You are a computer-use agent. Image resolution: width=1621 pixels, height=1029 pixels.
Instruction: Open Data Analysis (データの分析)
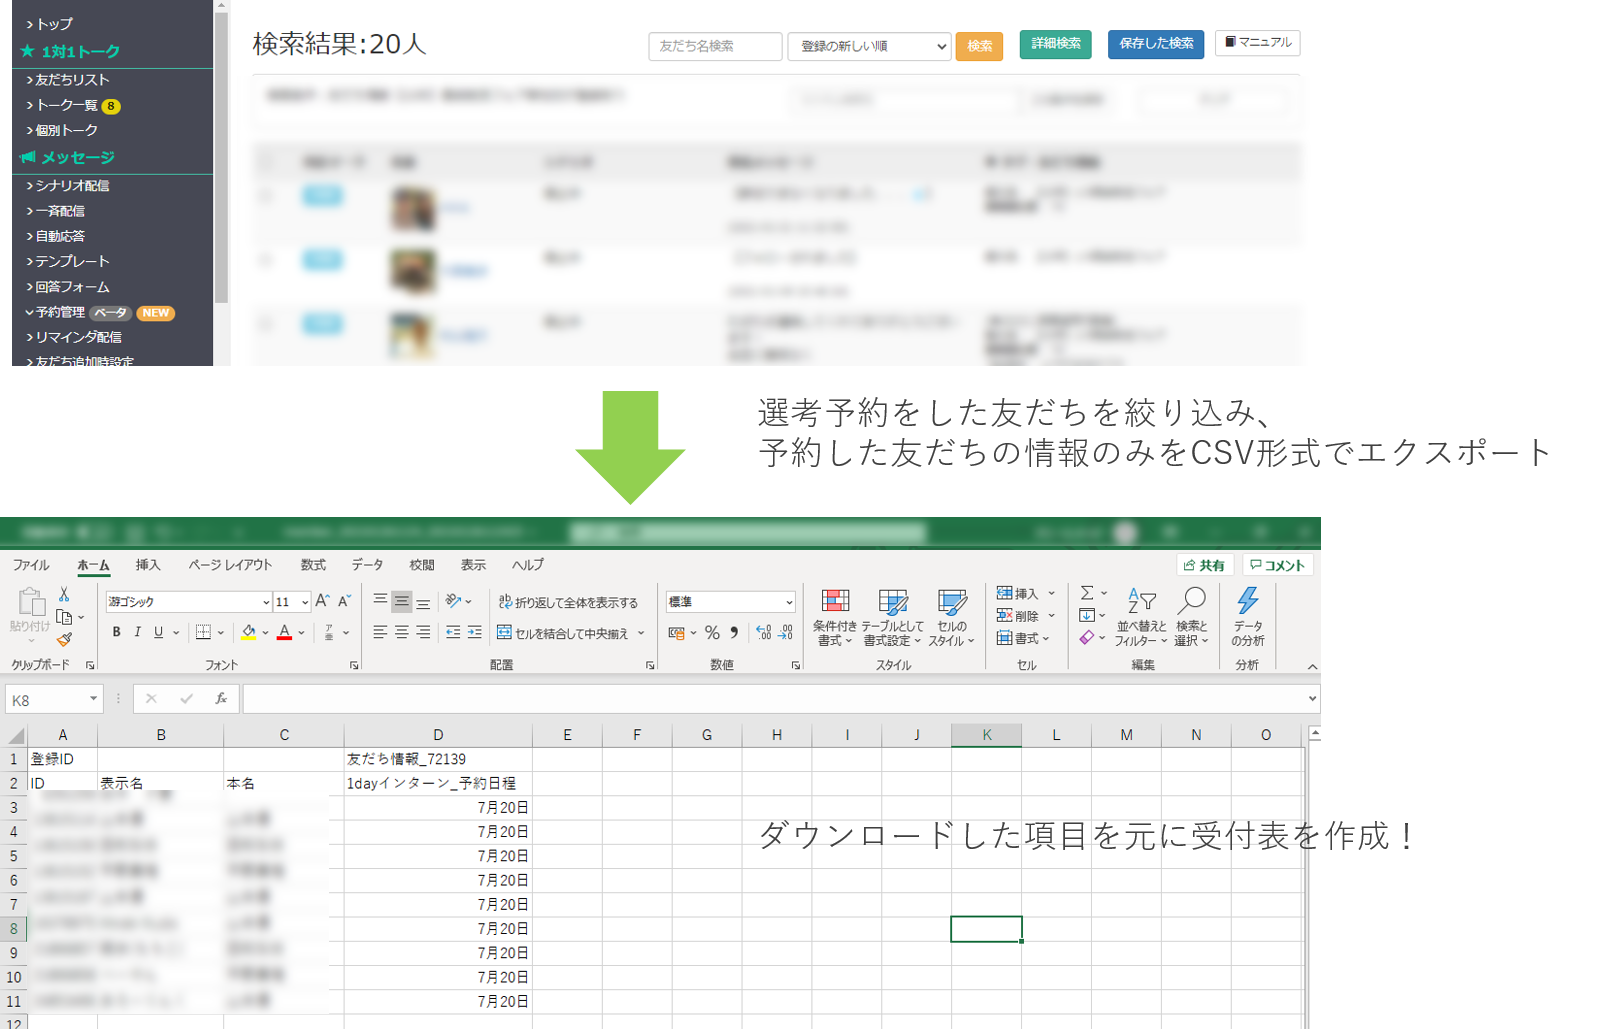[x=1247, y=617]
